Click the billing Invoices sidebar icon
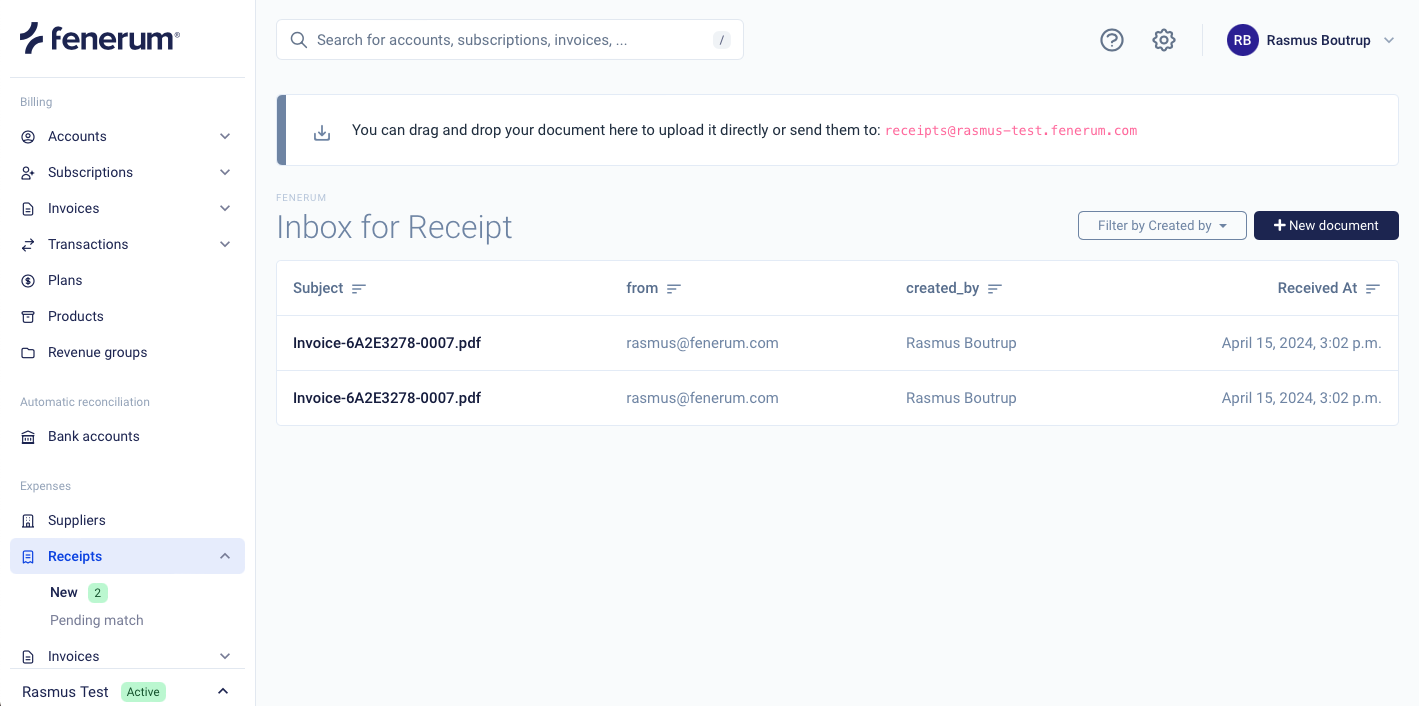Screen dimensions: 1419x706 tap(28, 208)
